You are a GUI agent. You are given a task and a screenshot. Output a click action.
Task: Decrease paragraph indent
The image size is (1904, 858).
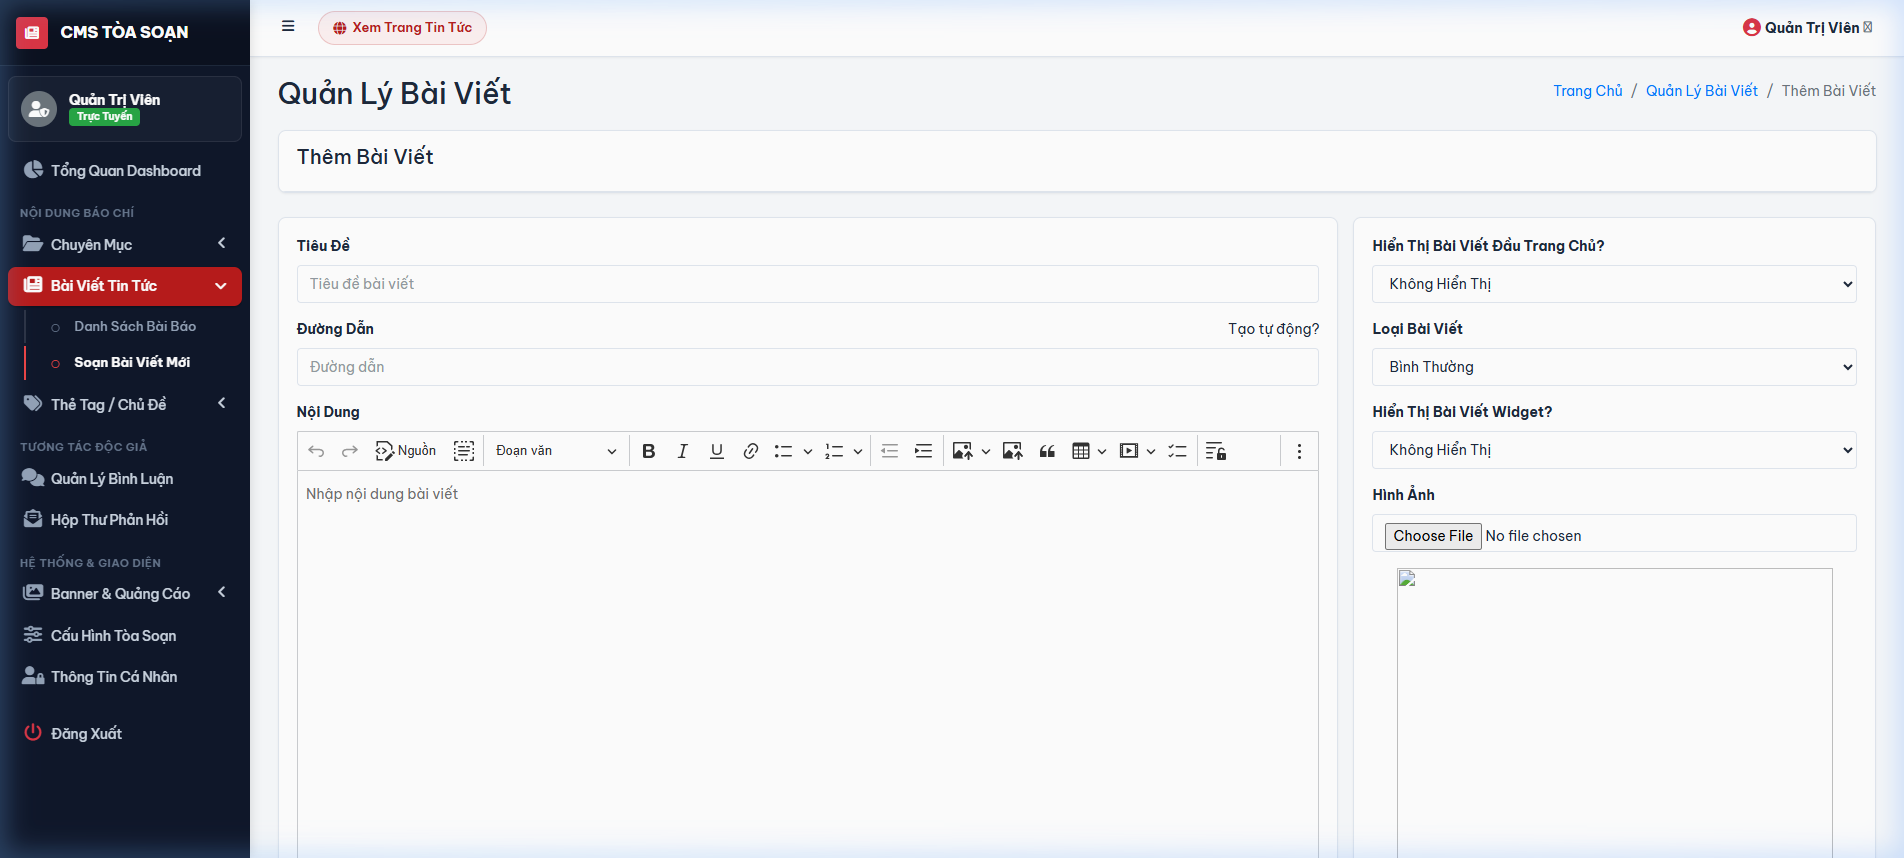coord(889,451)
